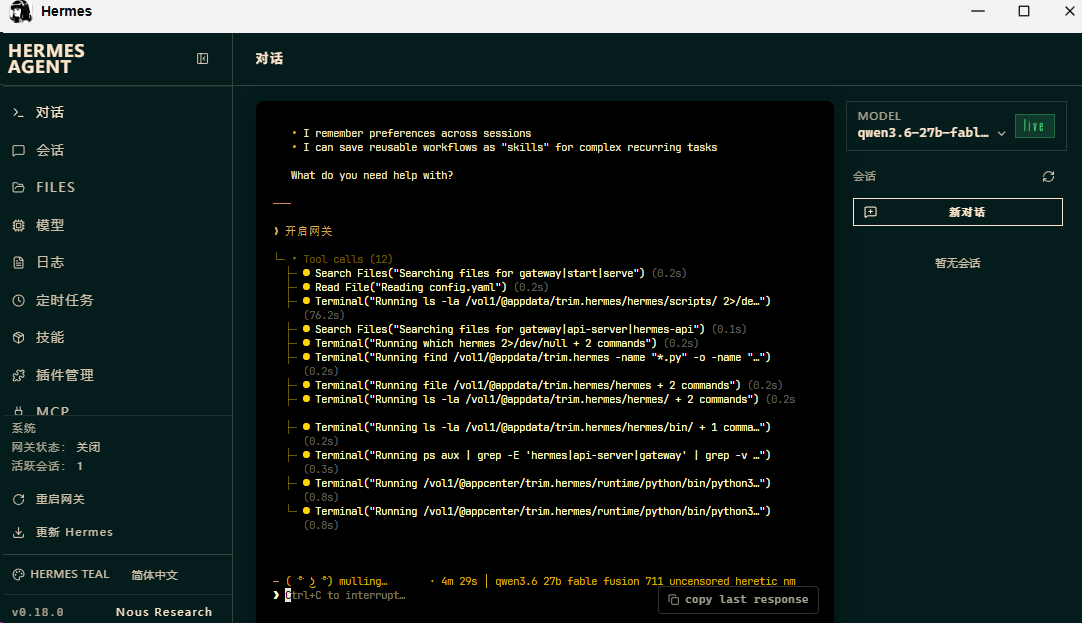
Task: Click the new-chat plus icon in 新对话
Action: click(871, 212)
